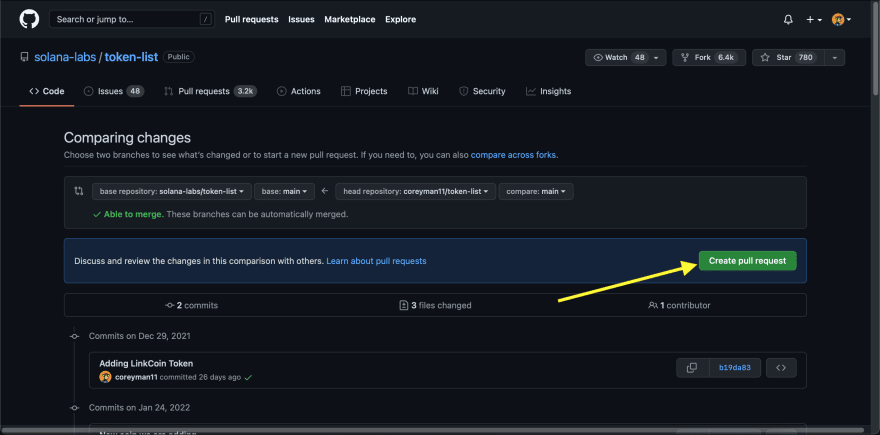Open the user avatar menu

tap(841, 20)
